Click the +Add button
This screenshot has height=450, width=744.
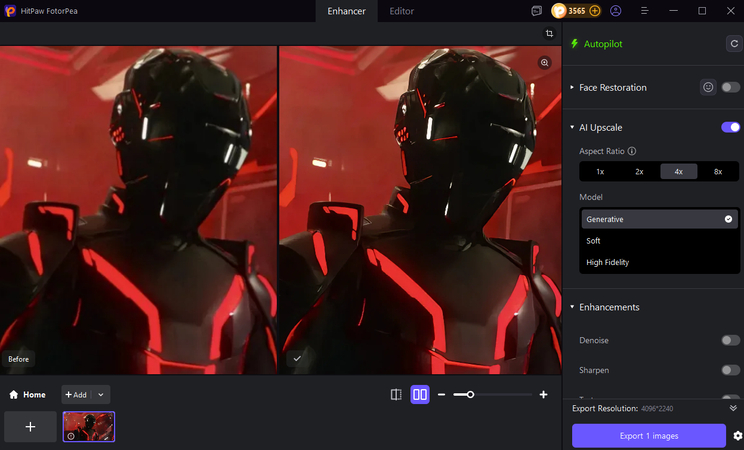(76, 394)
